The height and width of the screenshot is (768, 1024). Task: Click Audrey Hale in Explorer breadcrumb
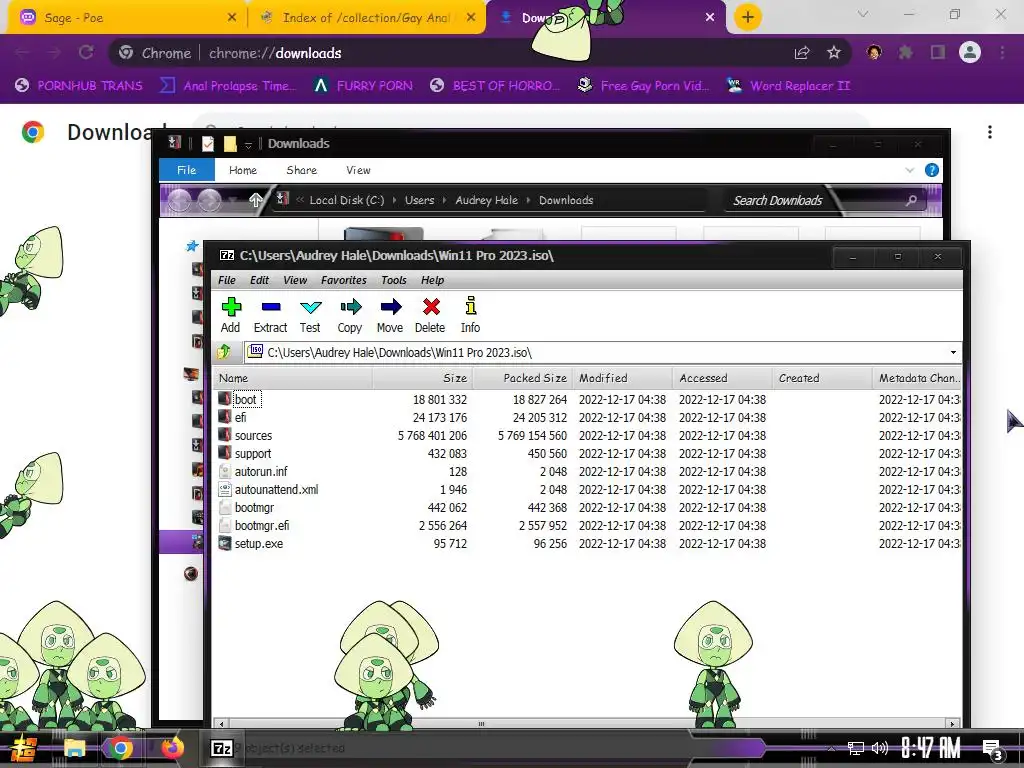tap(487, 200)
